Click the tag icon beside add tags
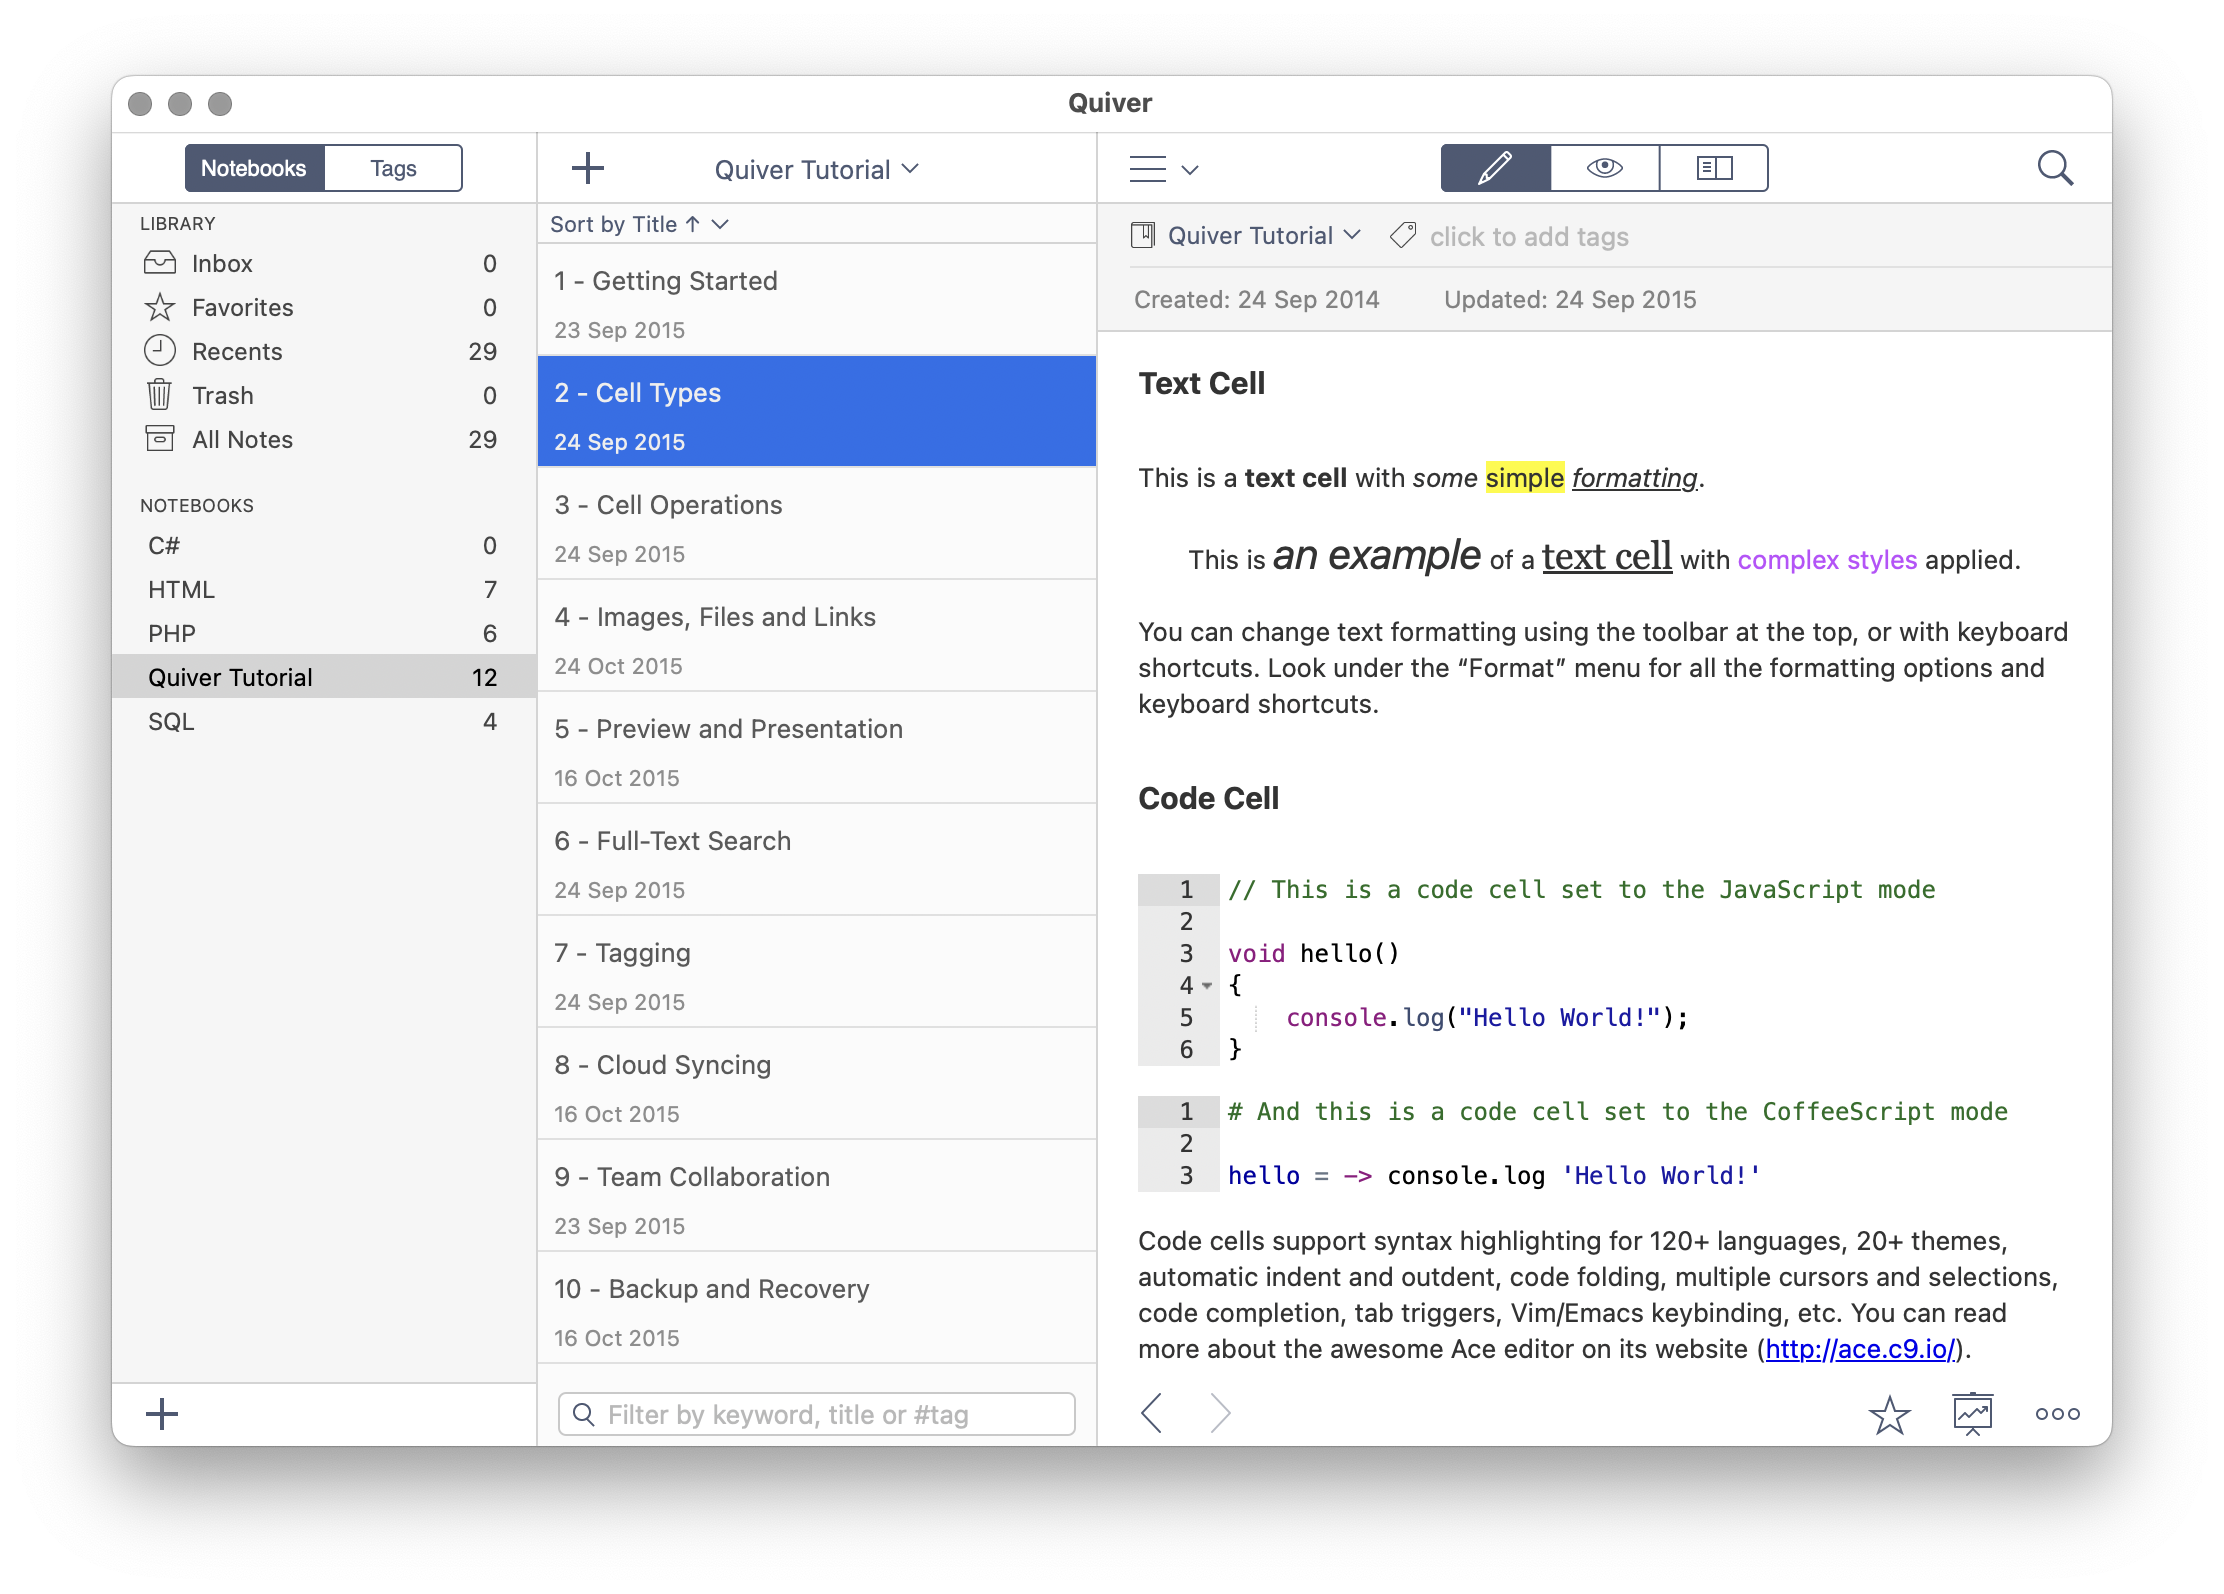The height and width of the screenshot is (1594, 2224). (1403, 236)
